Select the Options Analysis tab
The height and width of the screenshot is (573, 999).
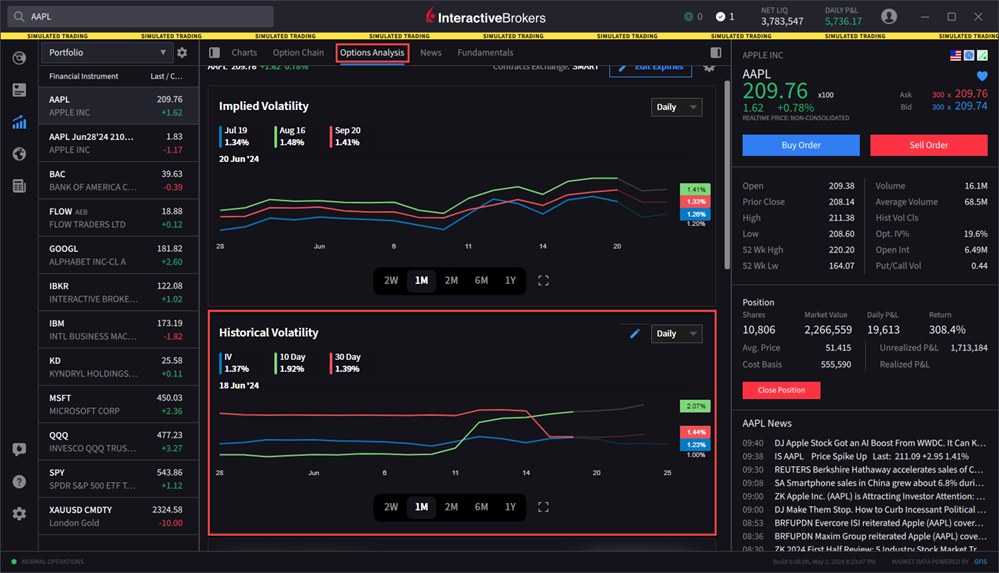pos(372,53)
